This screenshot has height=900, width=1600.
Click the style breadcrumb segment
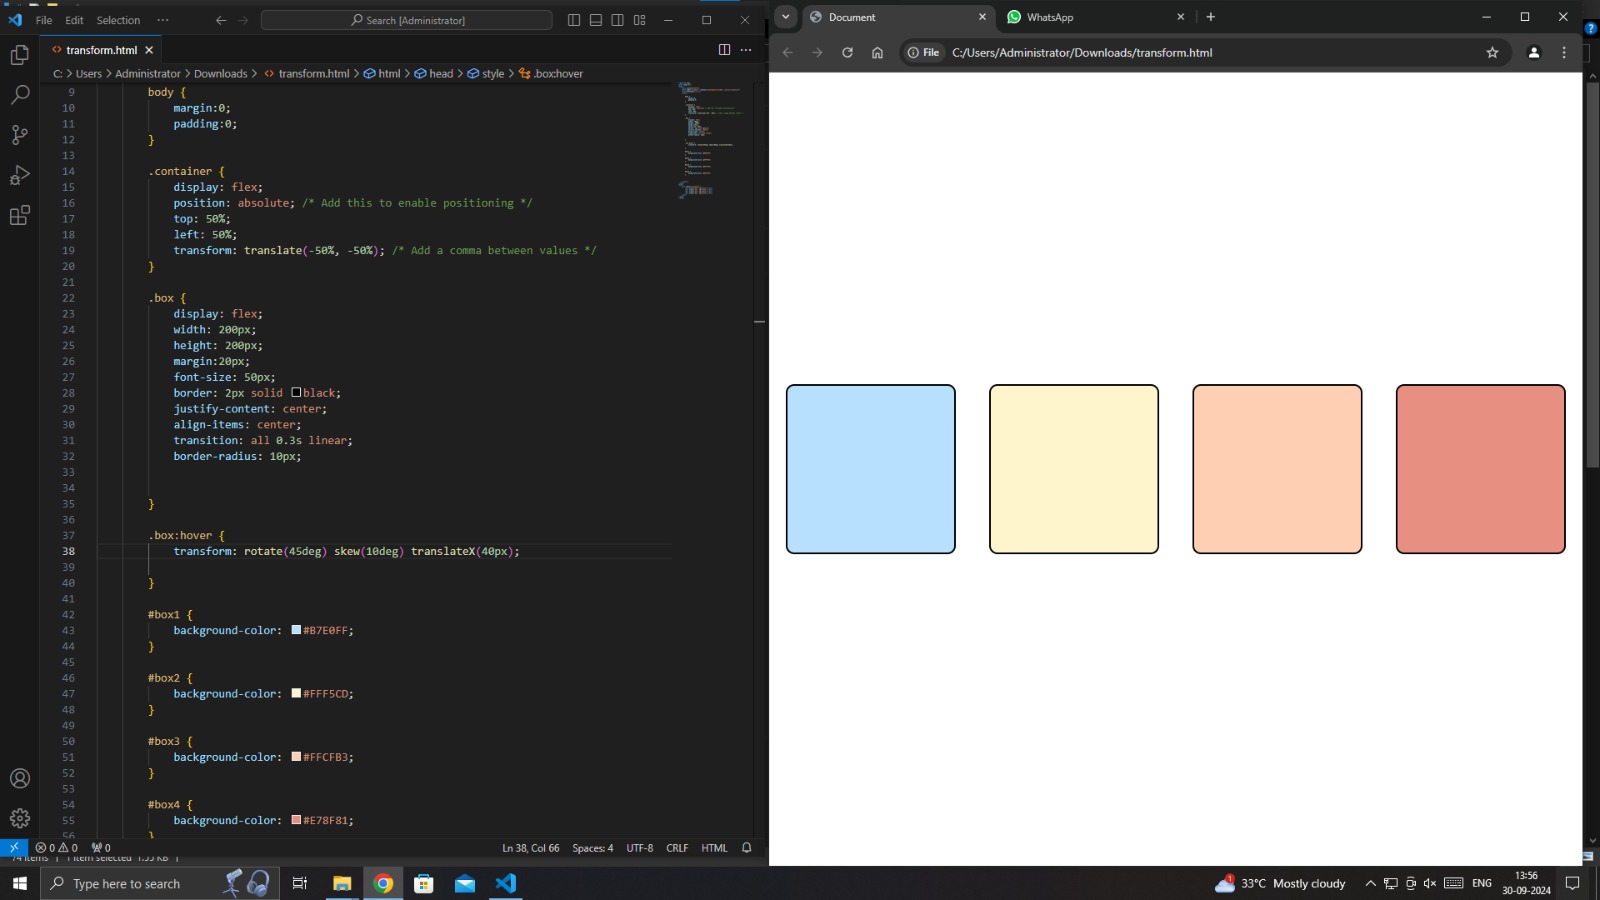pos(486,74)
